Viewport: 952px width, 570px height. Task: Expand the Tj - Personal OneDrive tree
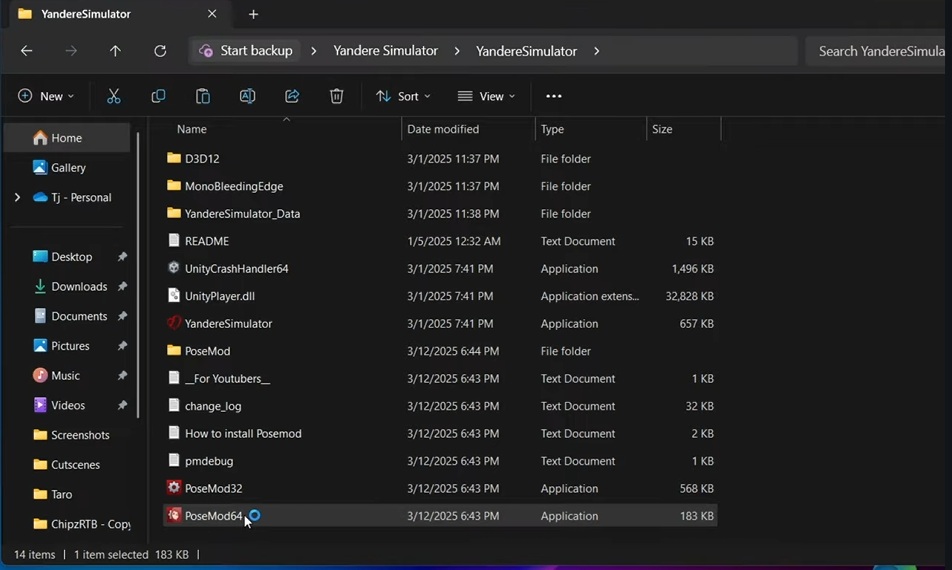(x=17, y=198)
